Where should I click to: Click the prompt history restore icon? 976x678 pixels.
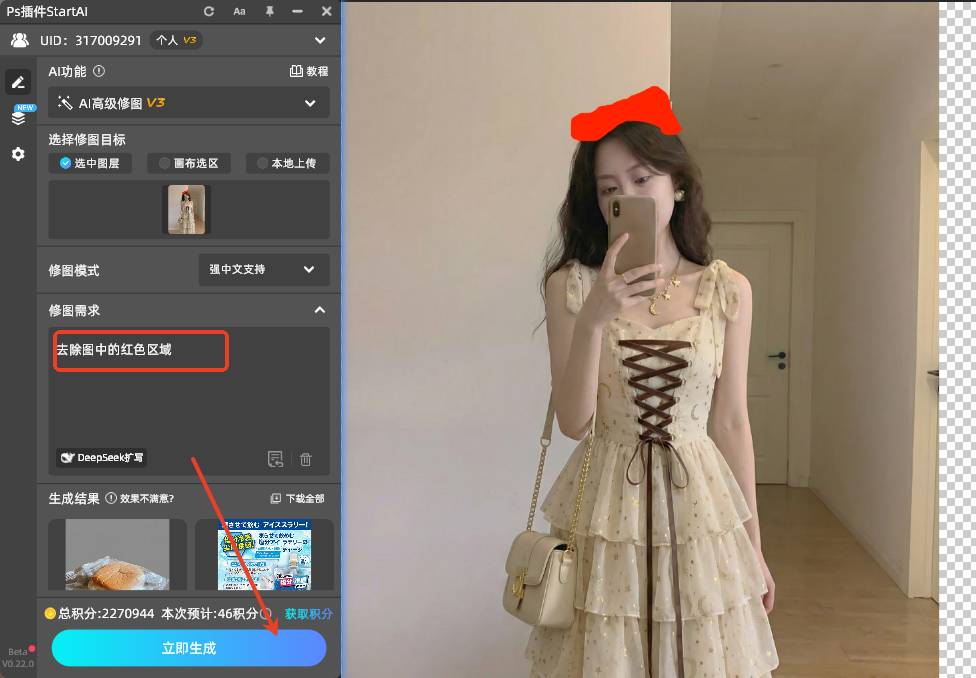[x=275, y=459]
